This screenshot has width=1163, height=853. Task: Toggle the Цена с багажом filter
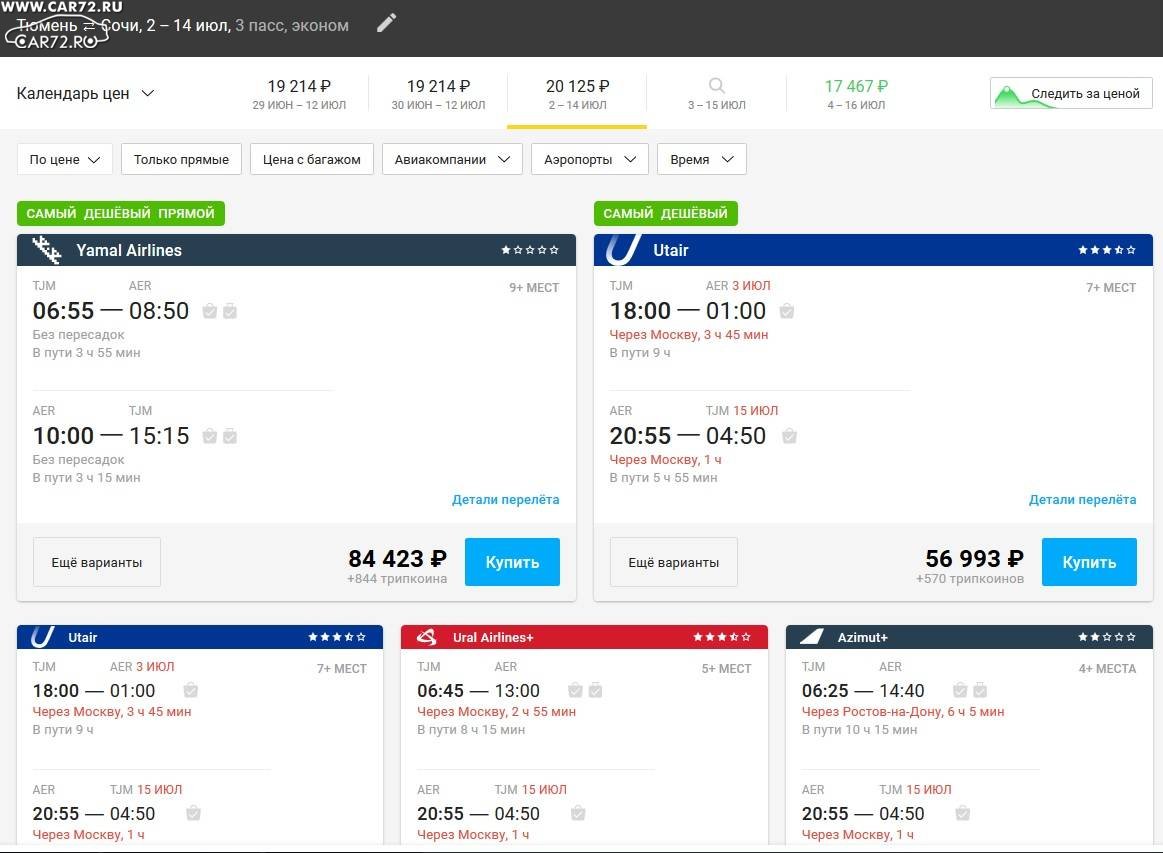coord(312,159)
